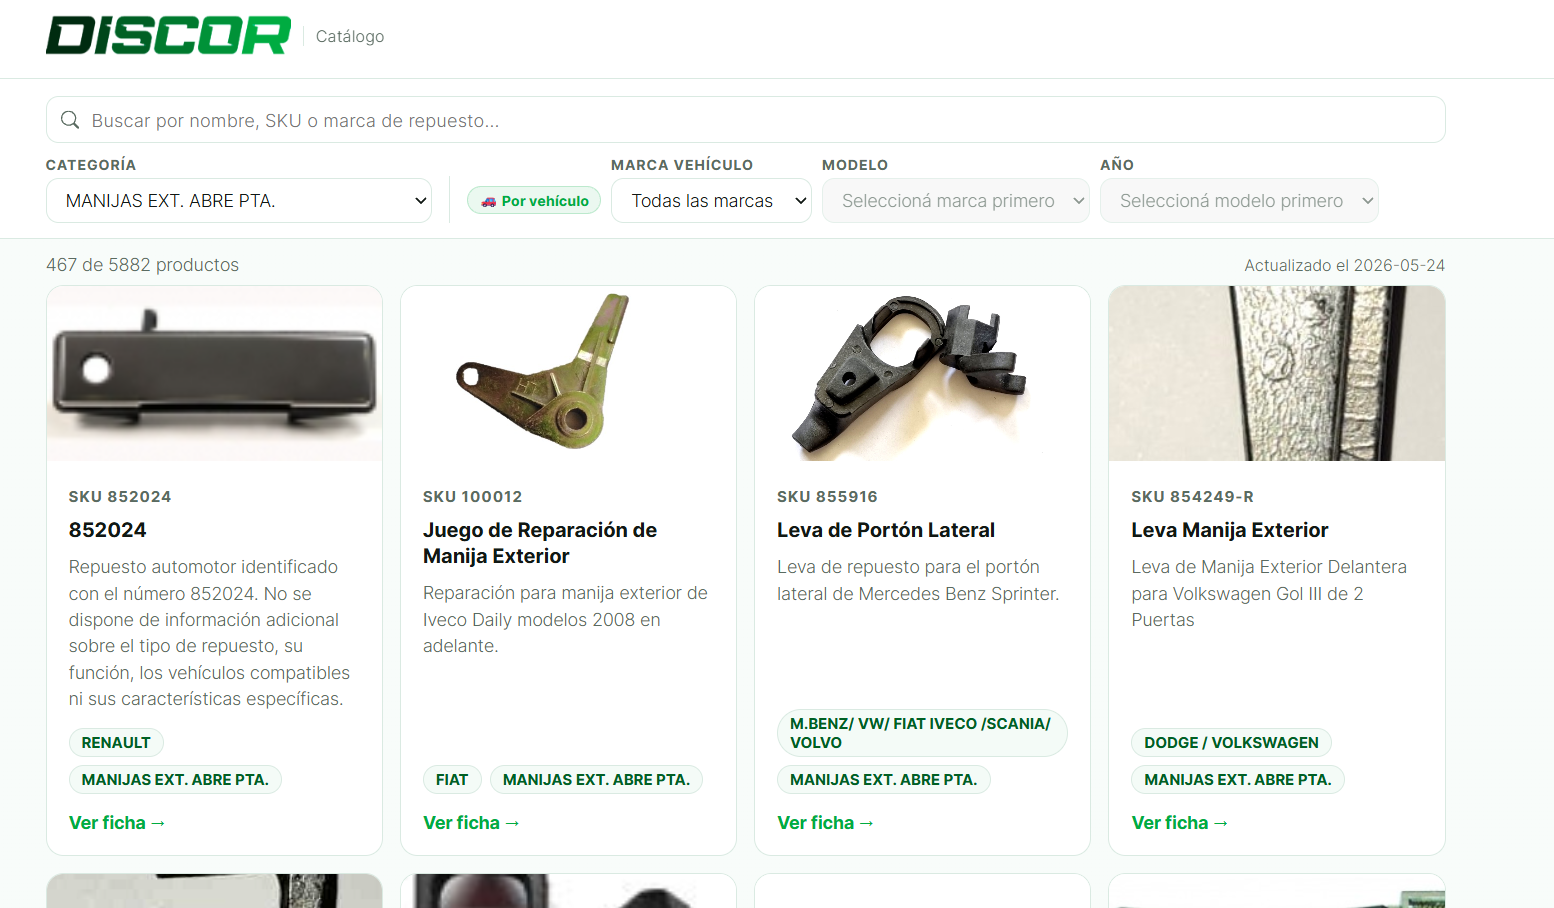Click the Mercedes Benz Sprinter description
This screenshot has width=1554, height=908.
click(x=918, y=580)
